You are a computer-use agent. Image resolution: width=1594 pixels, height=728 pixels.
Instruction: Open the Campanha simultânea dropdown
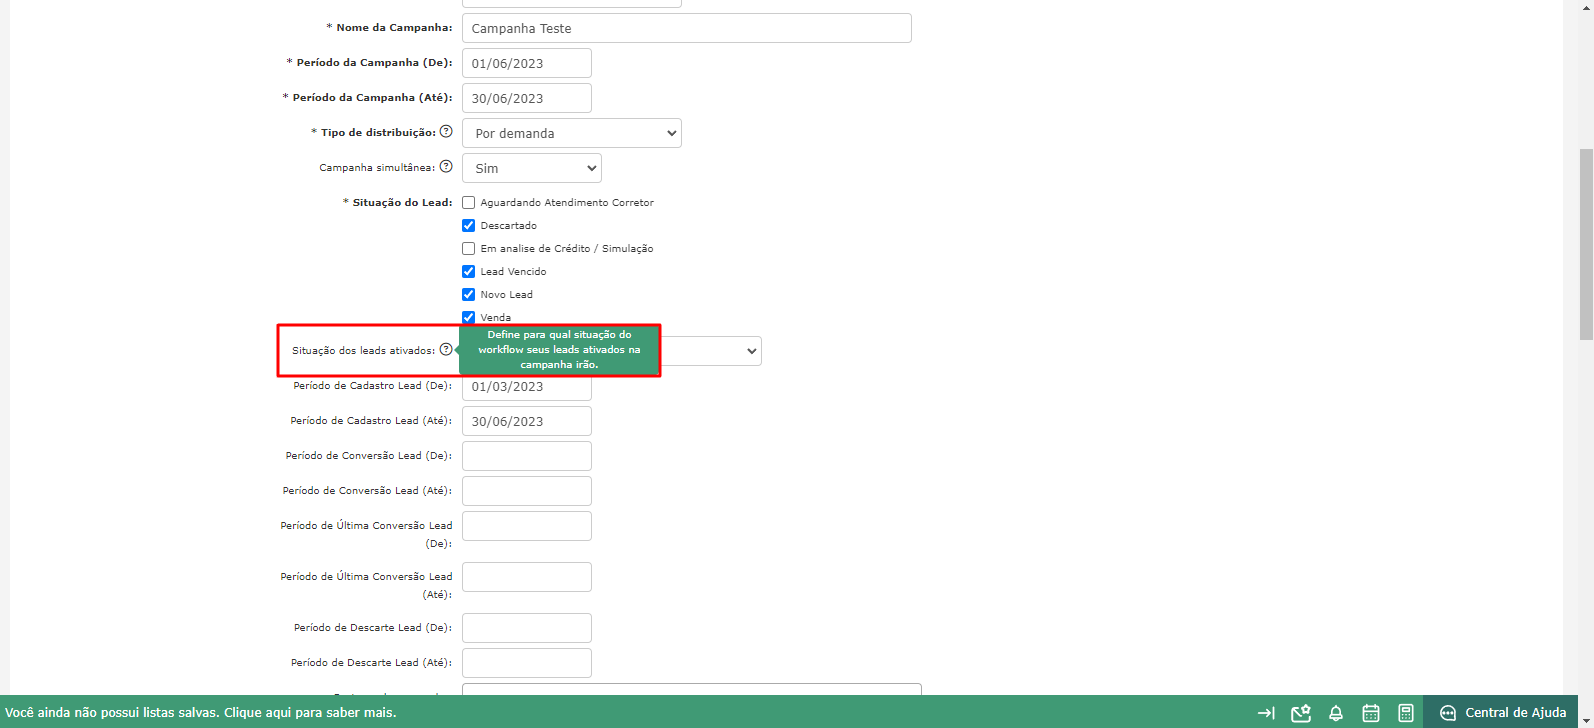(x=532, y=168)
